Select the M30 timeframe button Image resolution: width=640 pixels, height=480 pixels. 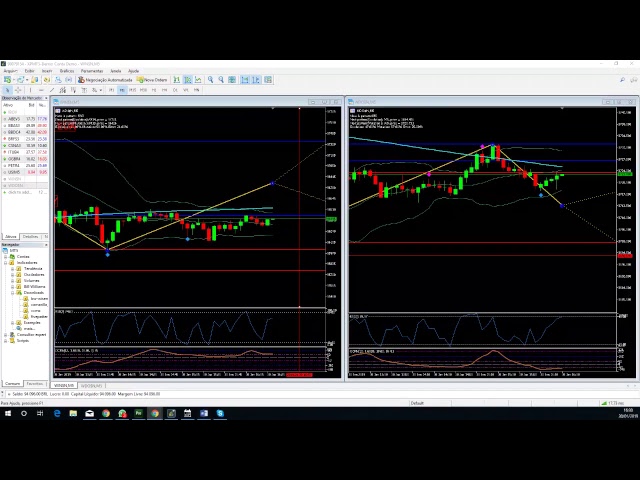pos(143,90)
